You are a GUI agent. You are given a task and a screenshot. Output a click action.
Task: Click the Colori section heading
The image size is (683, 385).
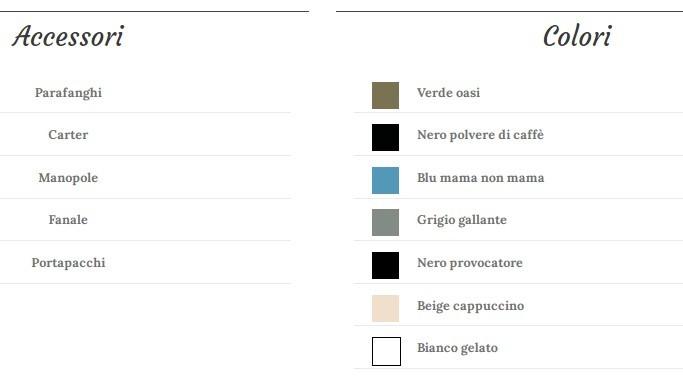point(577,36)
